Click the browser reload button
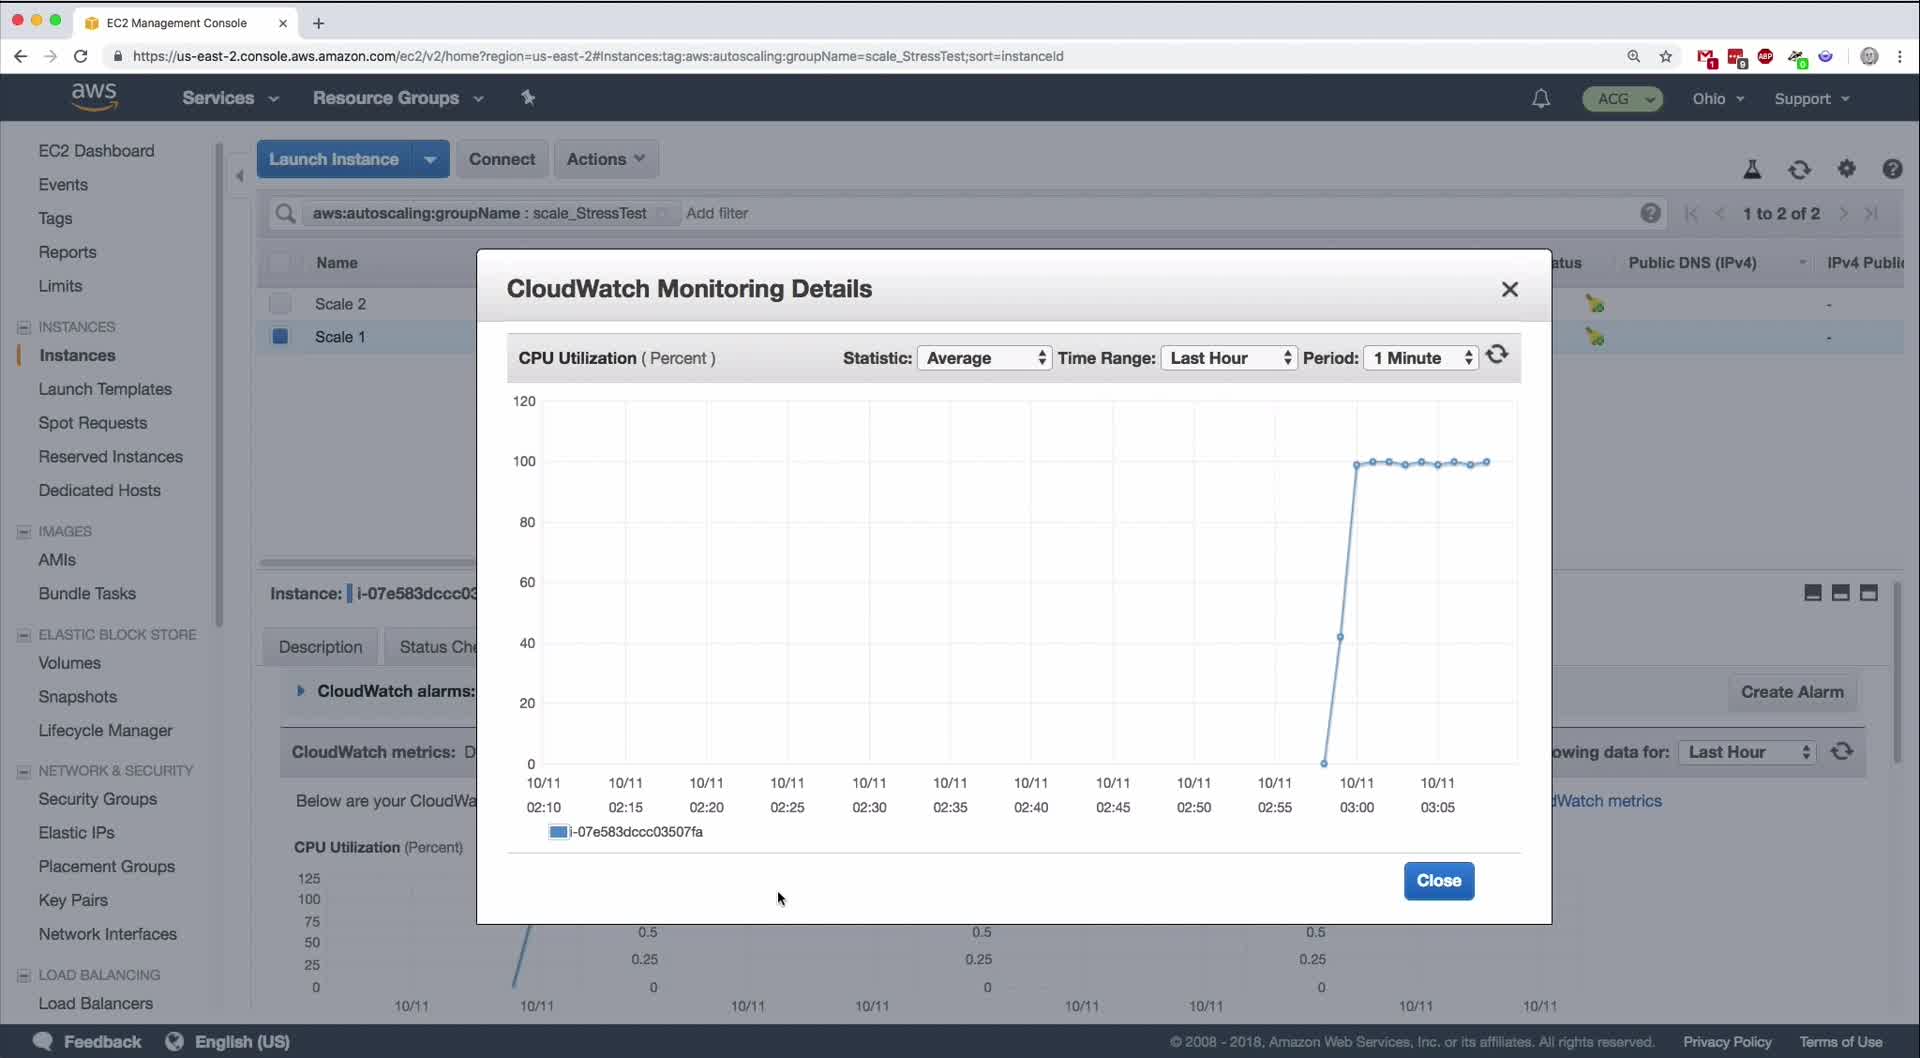Screen dimensions: 1920x1058 coord(81,56)
